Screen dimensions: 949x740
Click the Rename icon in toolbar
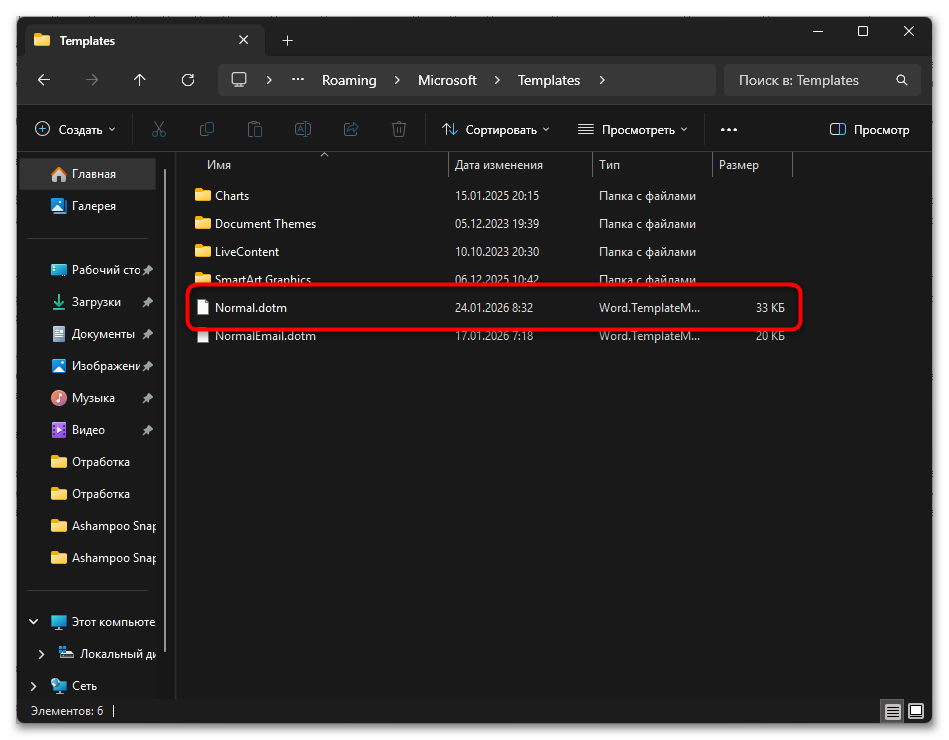(x=303, y=129)
